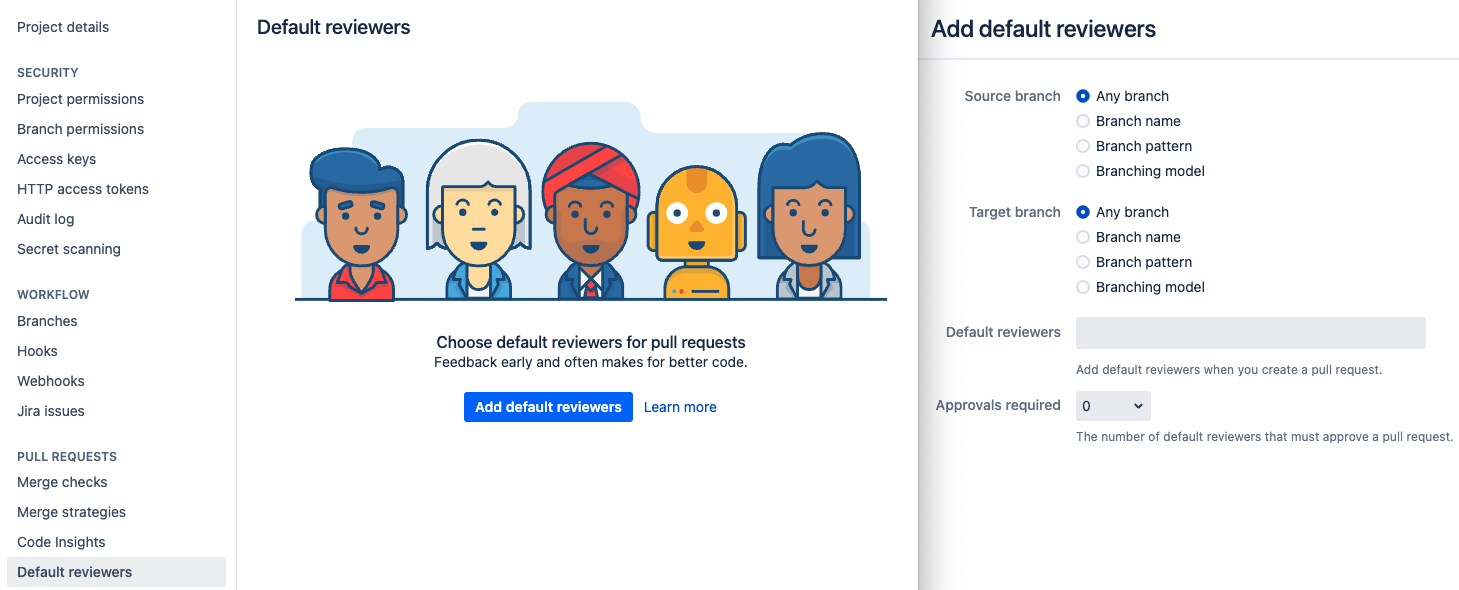Open Code Insights in sidebar

point(61,542)
